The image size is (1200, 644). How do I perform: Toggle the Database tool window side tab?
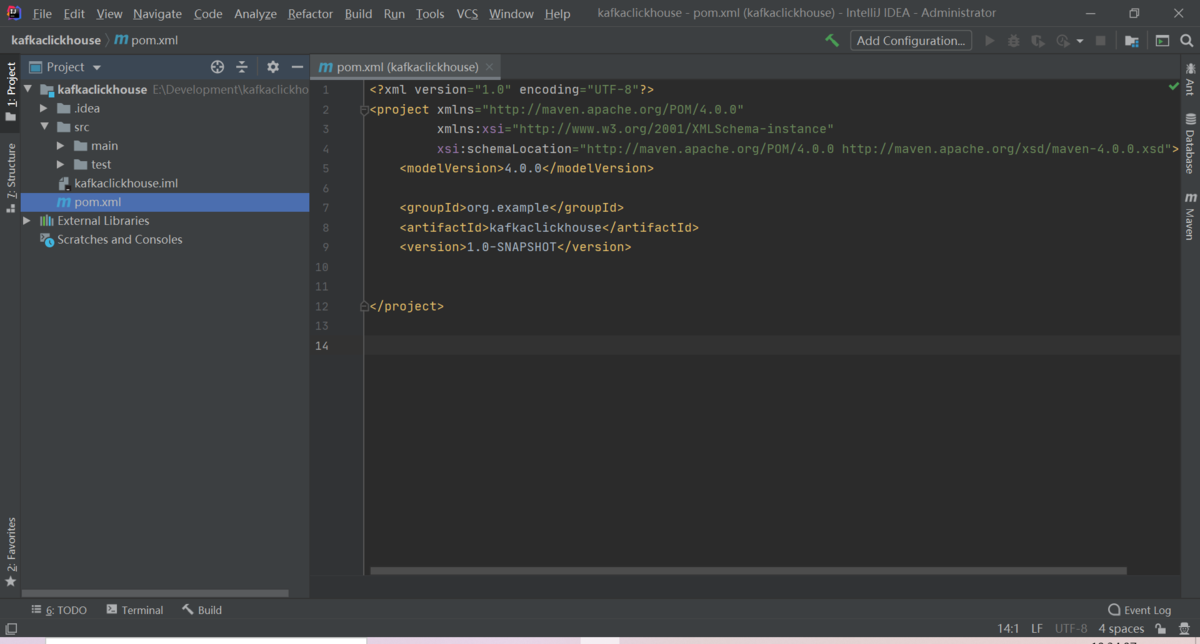1190,144
